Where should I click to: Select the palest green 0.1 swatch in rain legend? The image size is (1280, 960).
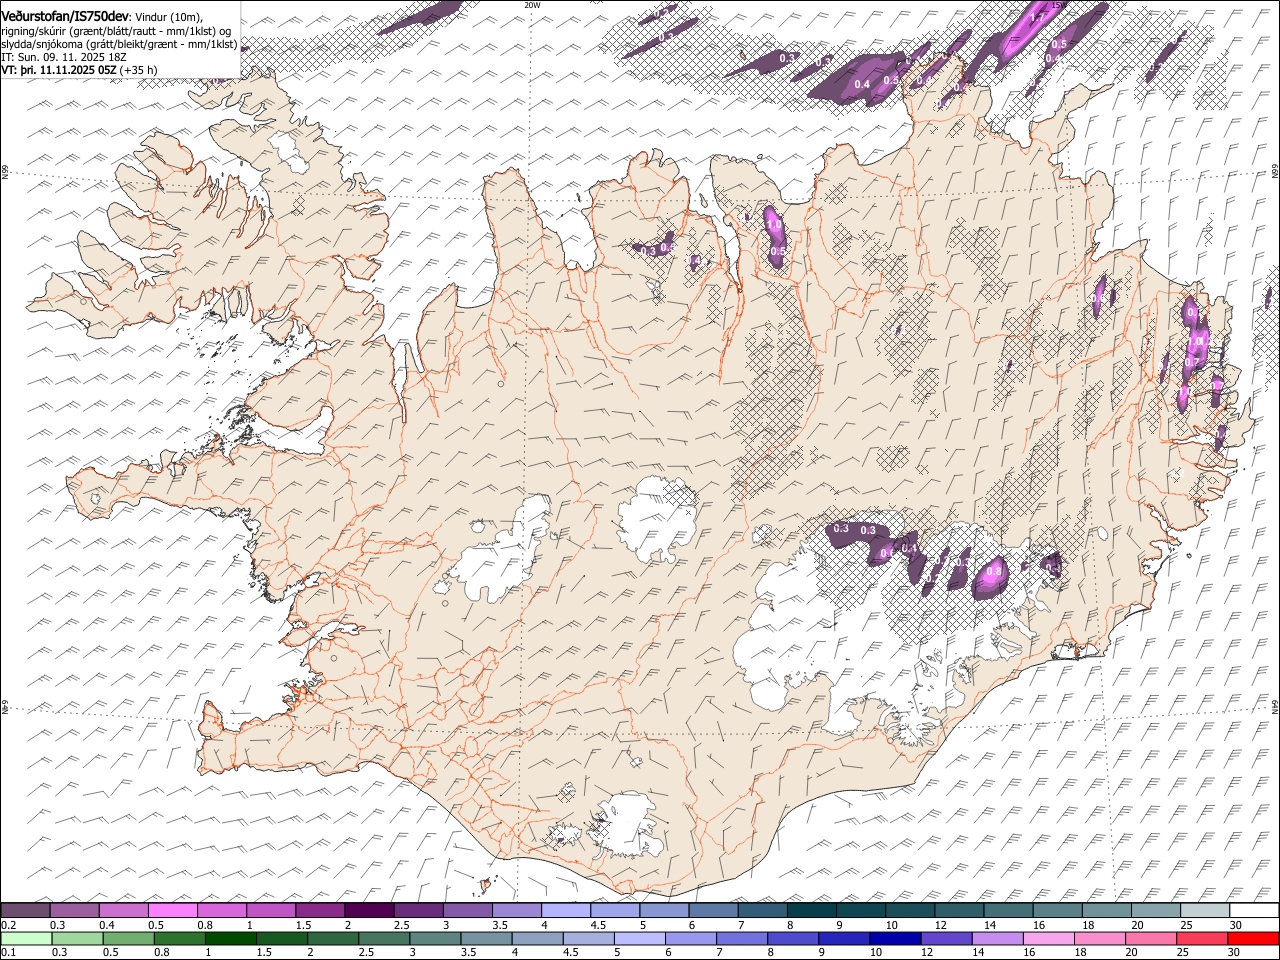point(27,939)
